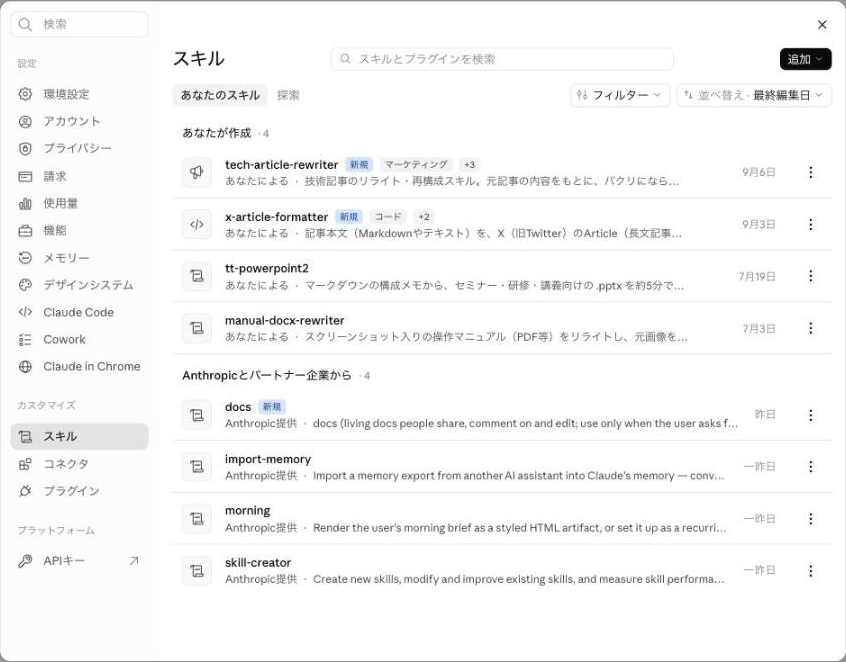The height and width of the screenshot is (662, 846).
Task: Open import-memory skill name
Action: coord(268,459)
